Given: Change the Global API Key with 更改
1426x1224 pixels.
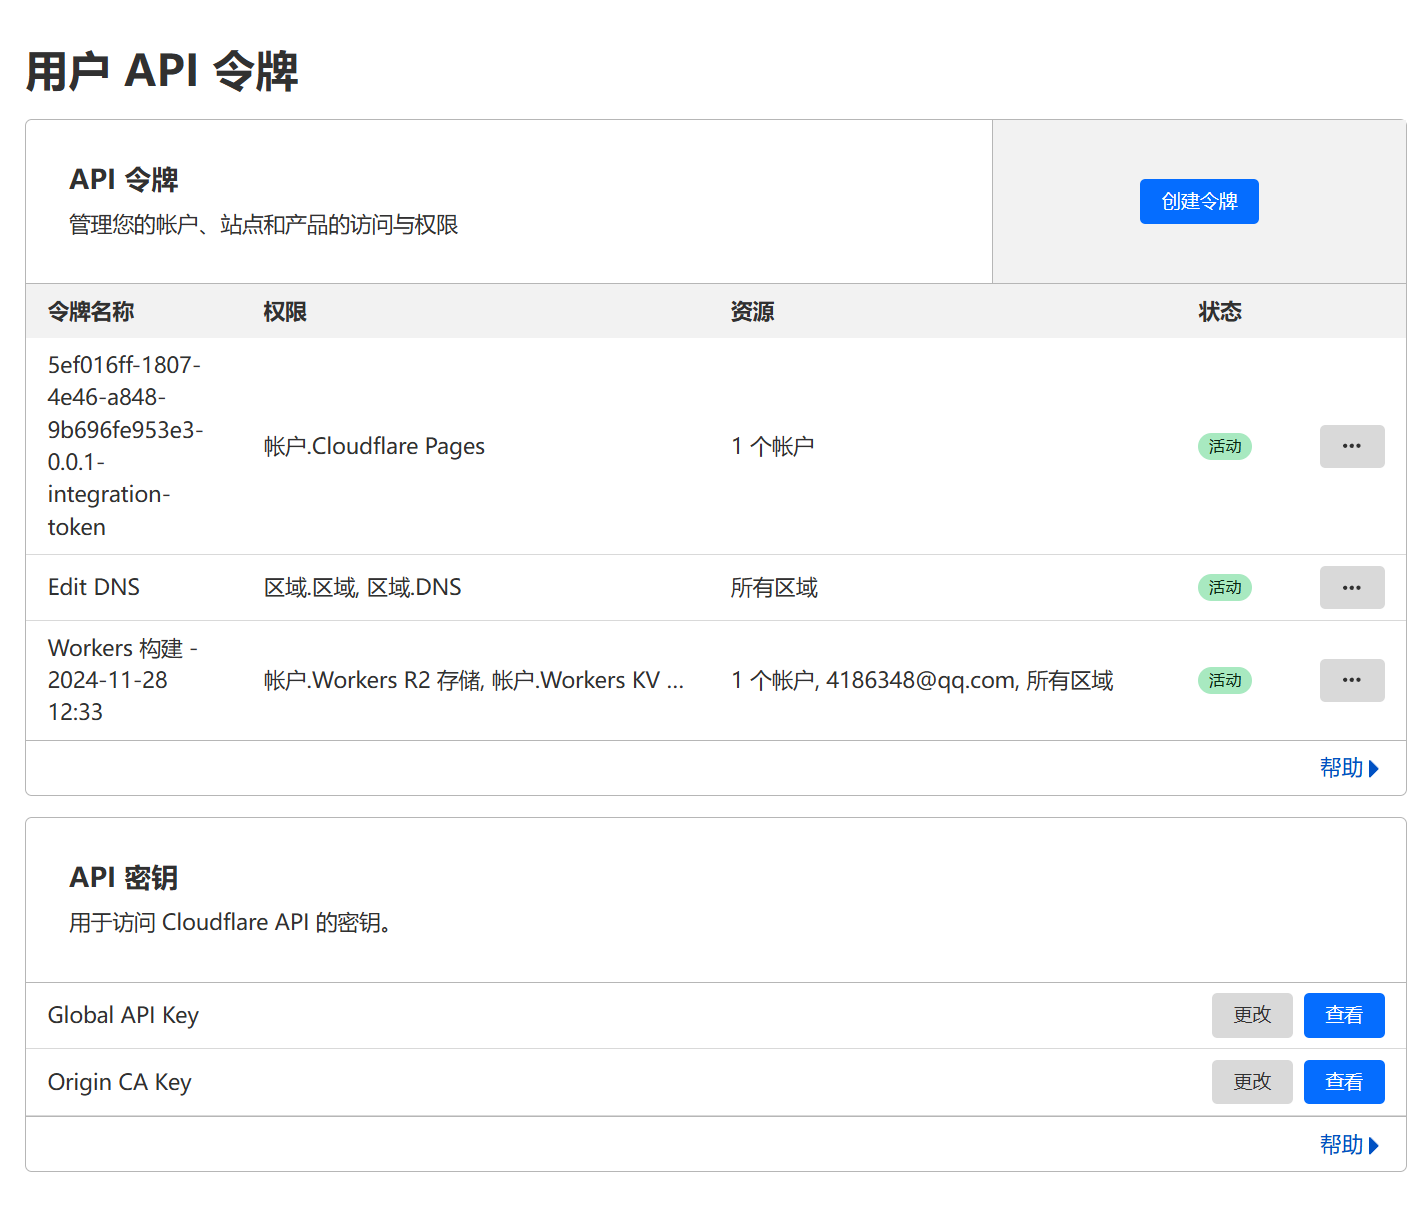Looking at the screenshot, I should [1251, 1015].
